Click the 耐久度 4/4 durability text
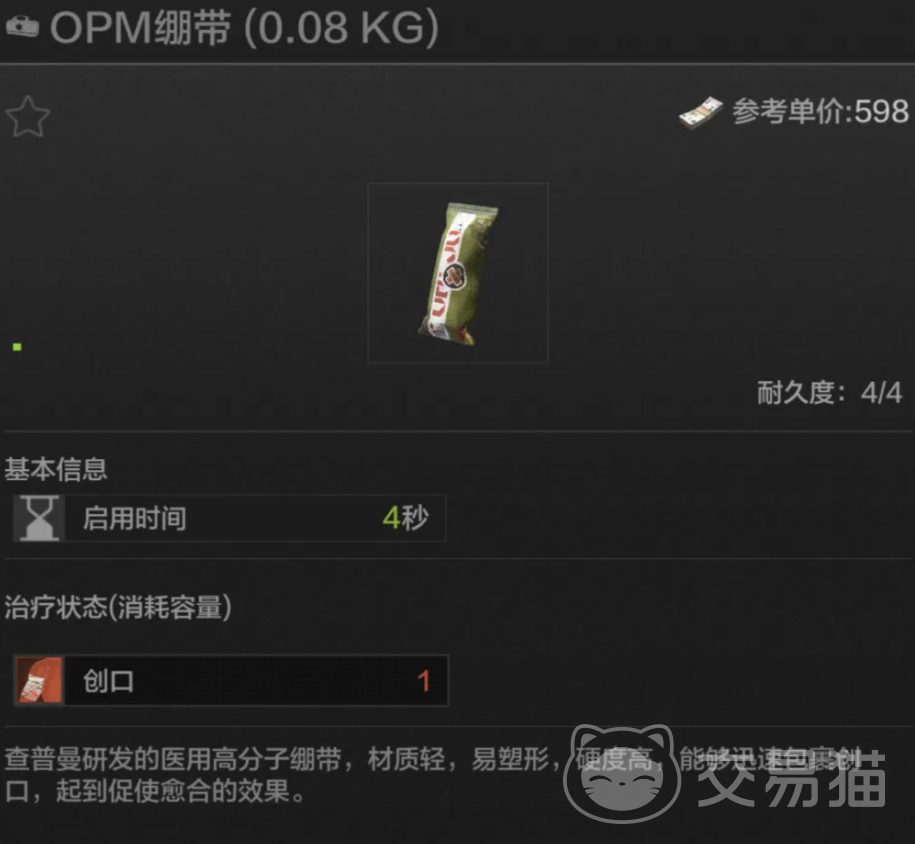This screenshot has width=915, height=844. (x=829, y=392)
